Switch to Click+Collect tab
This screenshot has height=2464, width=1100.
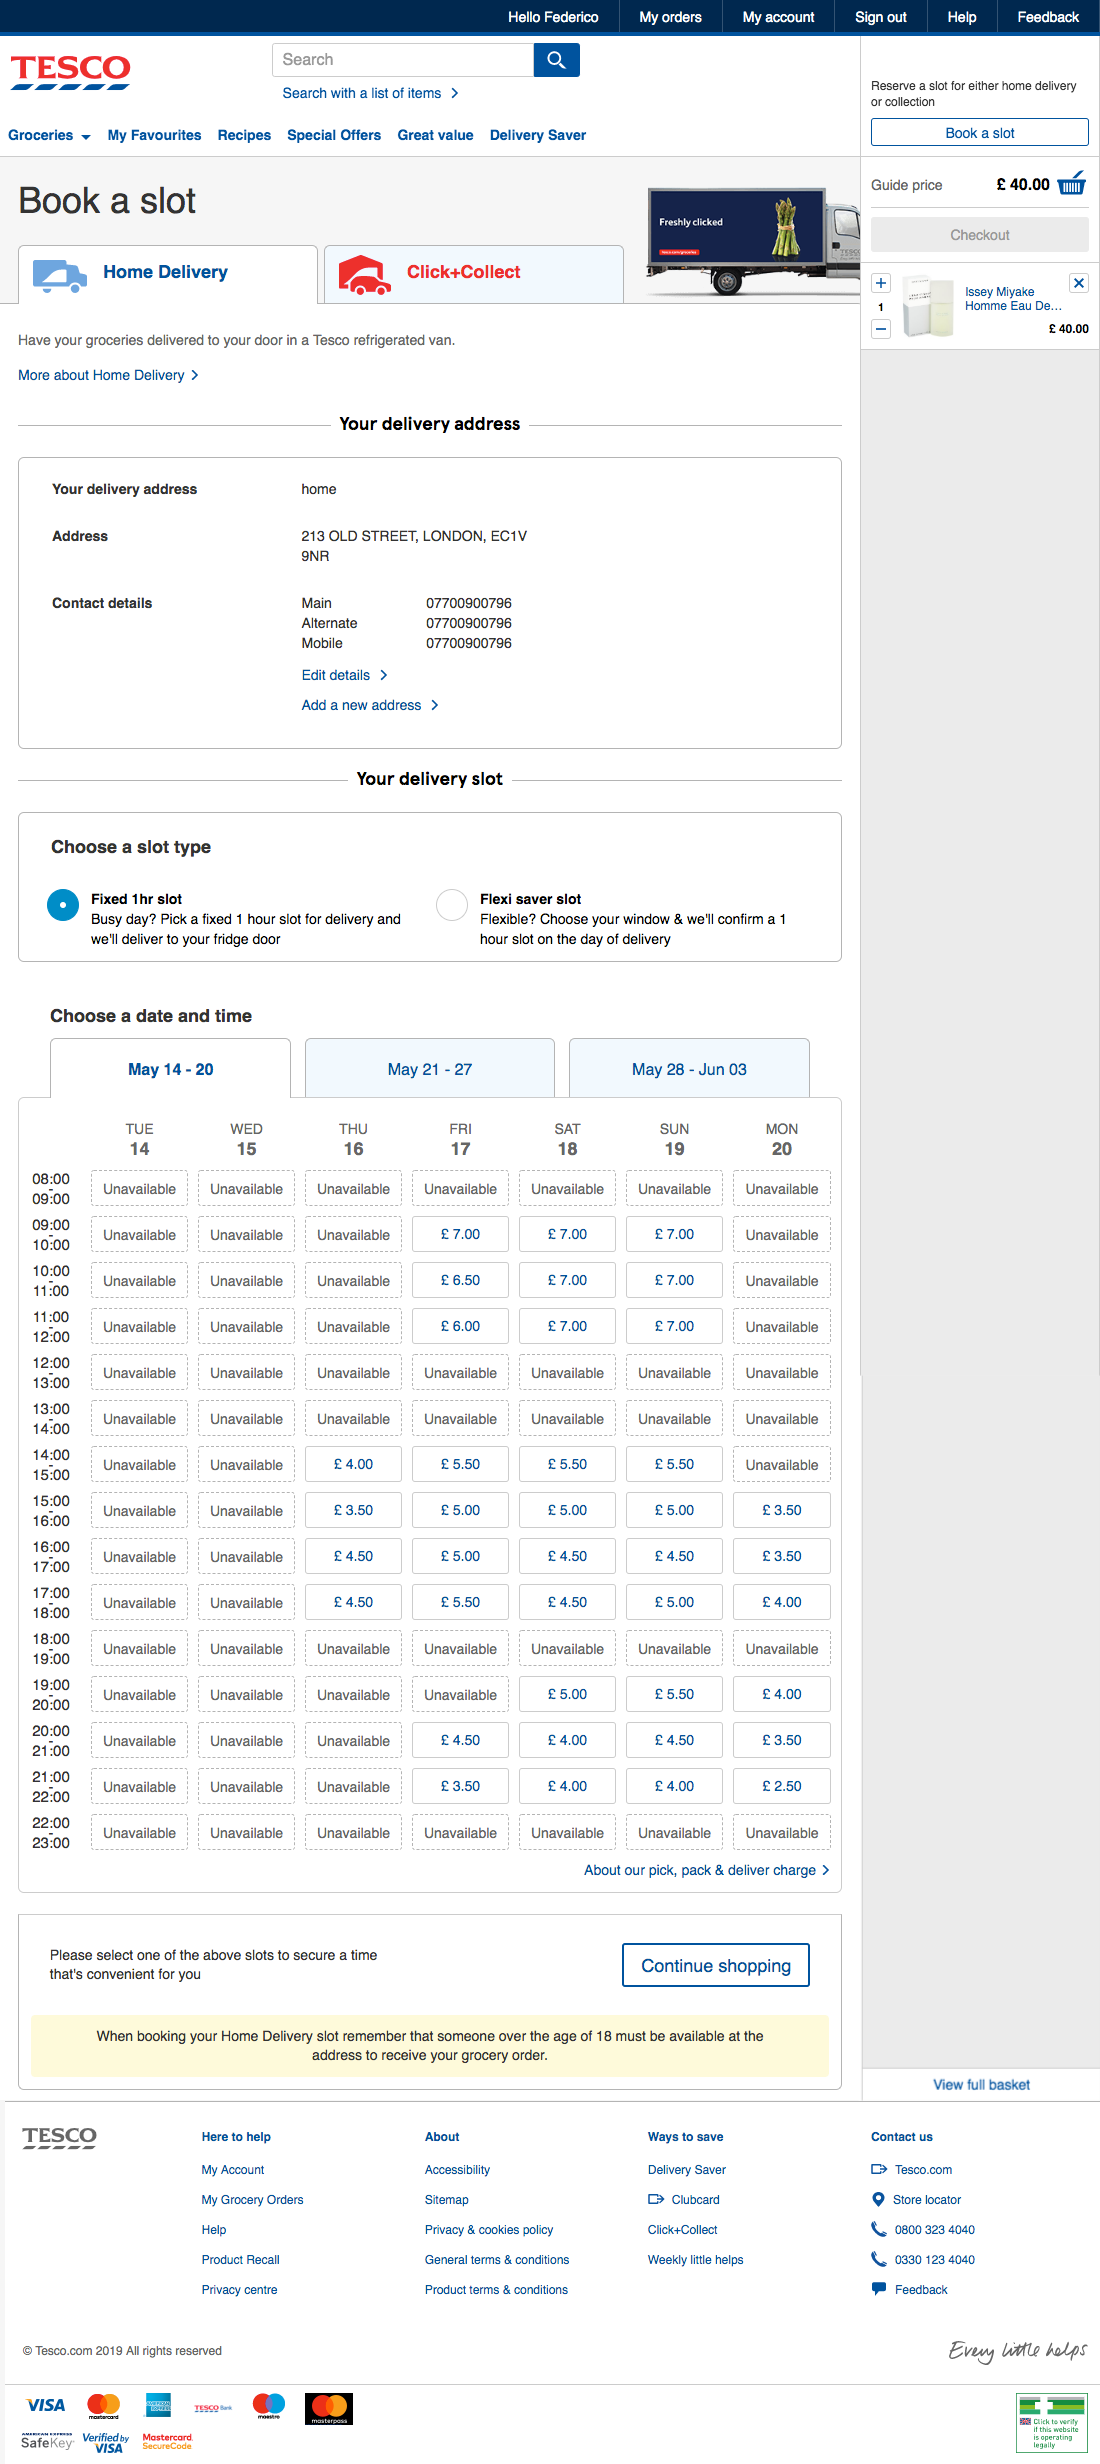click(x=474, y=274)
